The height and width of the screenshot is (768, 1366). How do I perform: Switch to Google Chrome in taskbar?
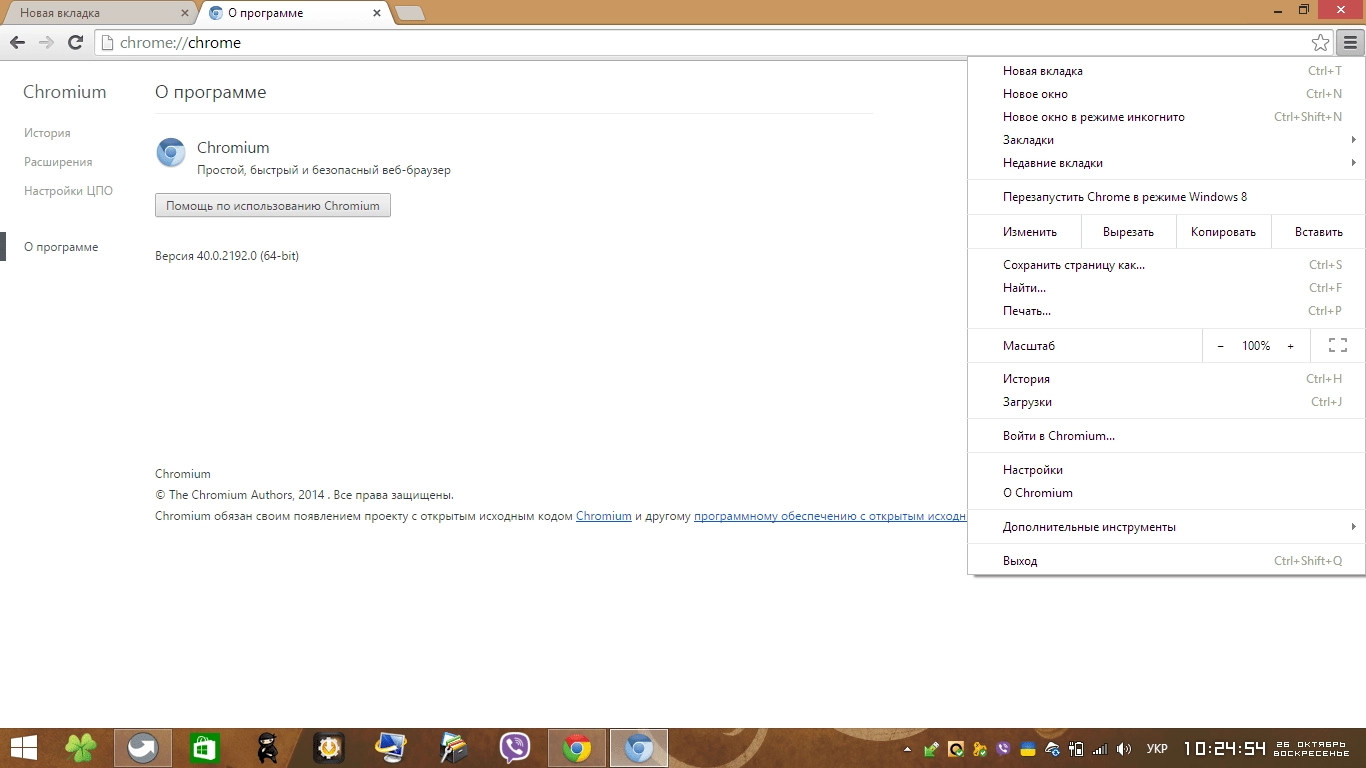(x=577, y=748)
